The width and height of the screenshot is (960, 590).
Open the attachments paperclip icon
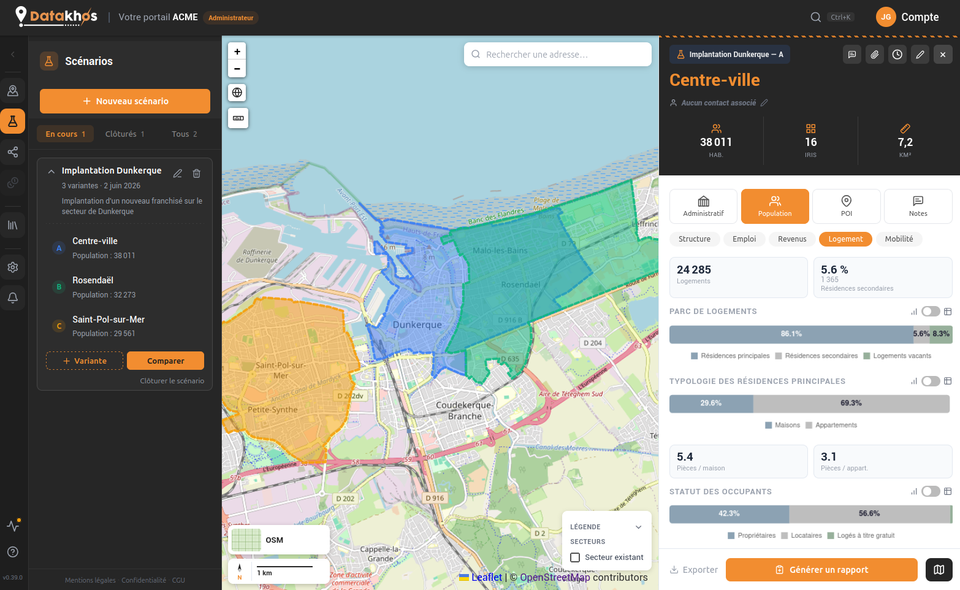[874, 54]
